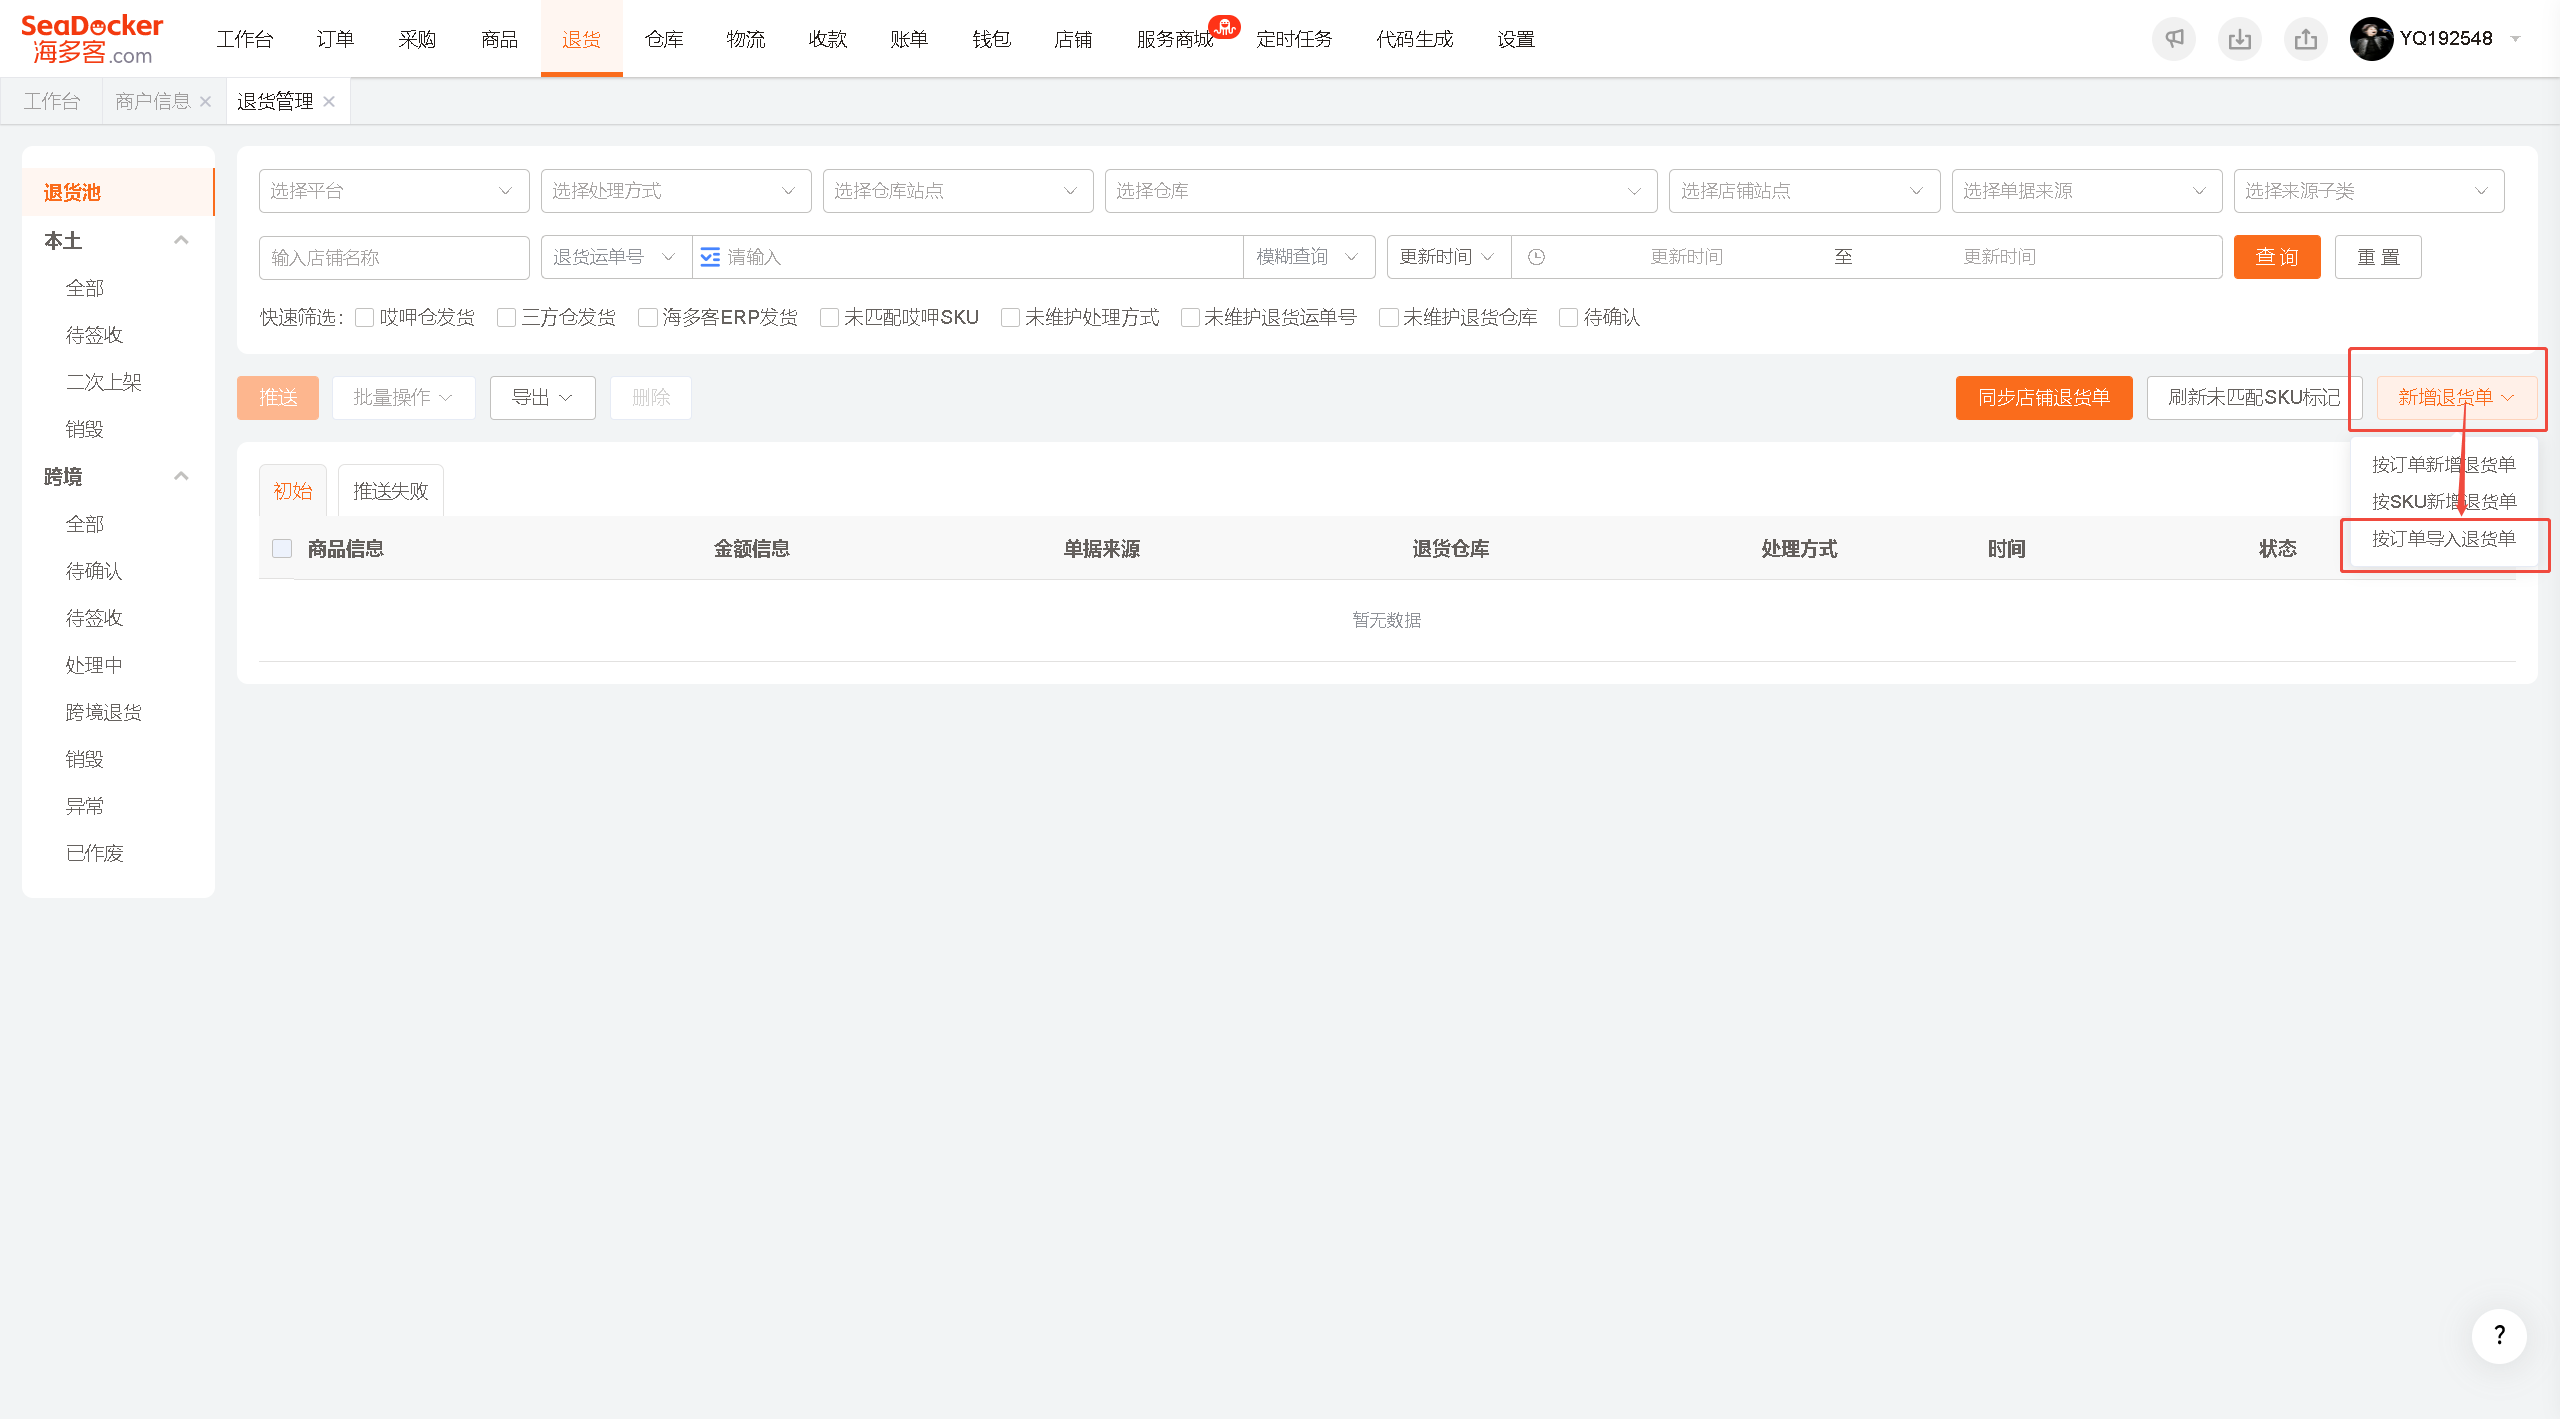Open the 设置 top menu
This screenshot has height=1419, width=2560.
[1516, 39]
